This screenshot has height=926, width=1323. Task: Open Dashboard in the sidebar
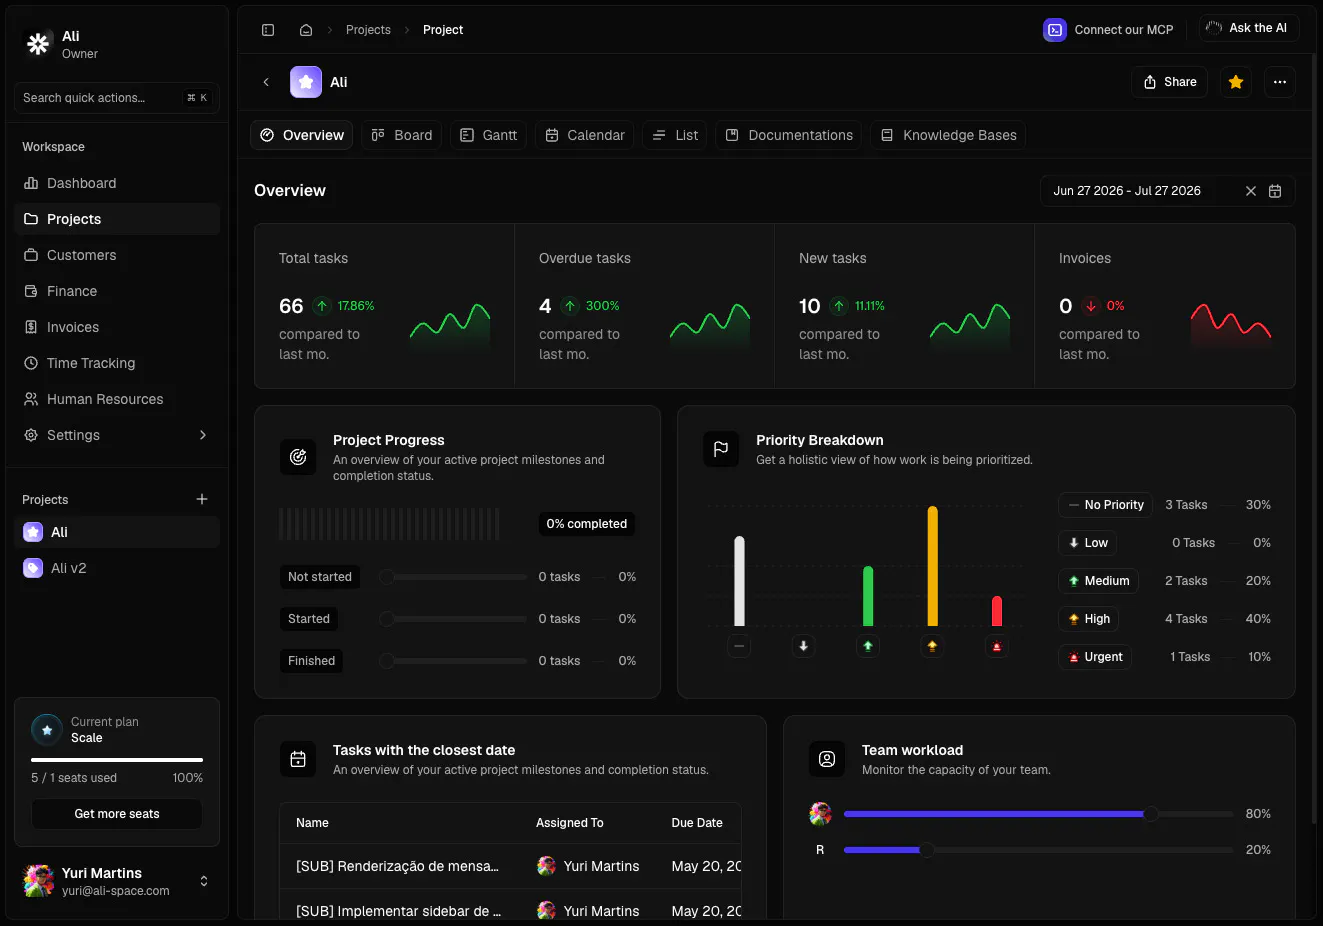coord(117,183)
